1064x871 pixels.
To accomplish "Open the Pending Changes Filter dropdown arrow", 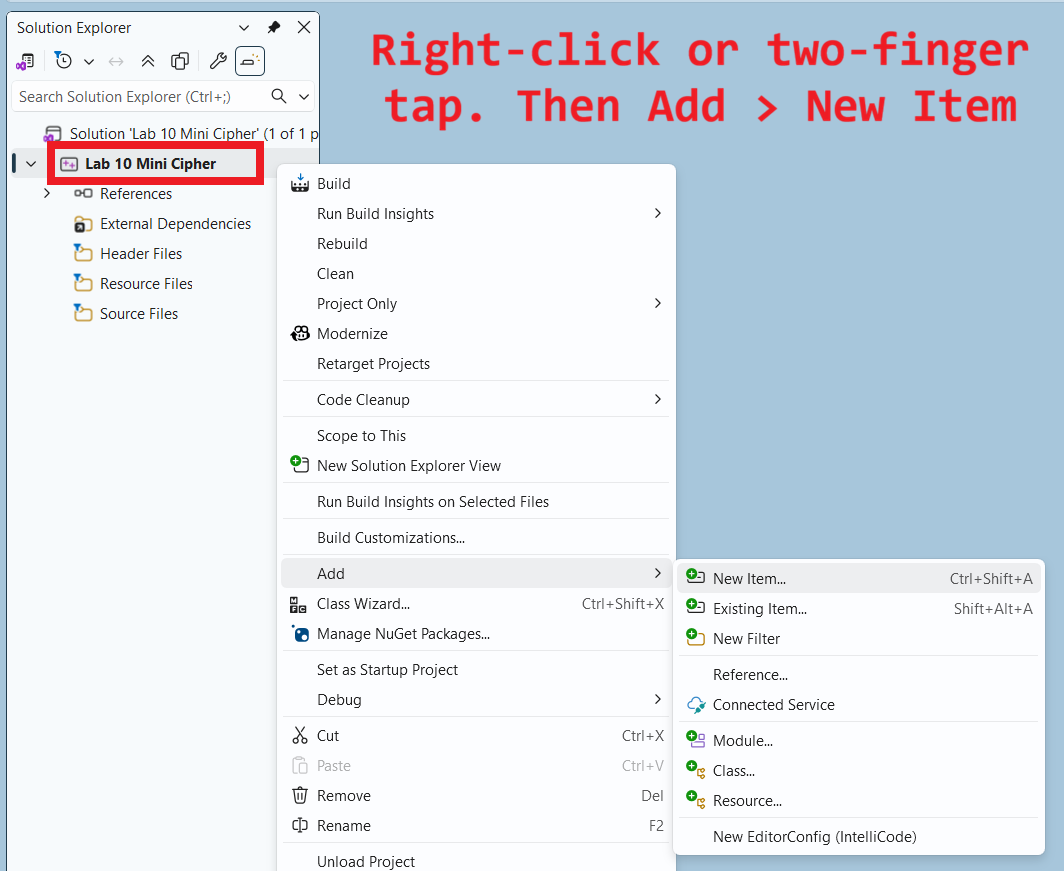I will pyautogui.click(x=89, y=62).
